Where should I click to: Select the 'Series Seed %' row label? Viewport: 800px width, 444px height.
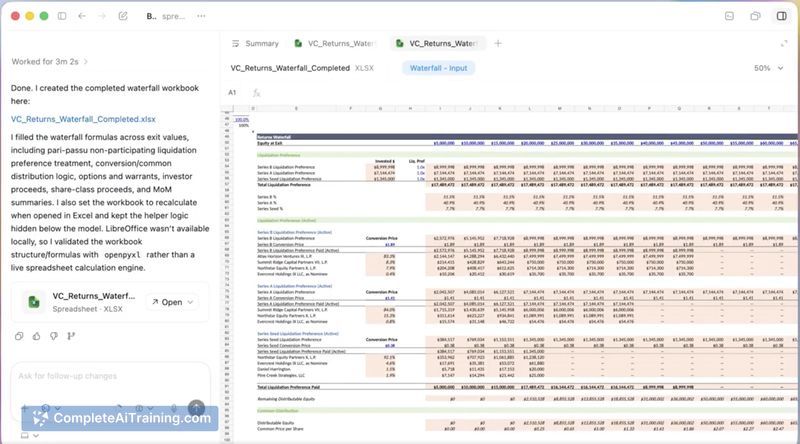click(x=270, y=209)
